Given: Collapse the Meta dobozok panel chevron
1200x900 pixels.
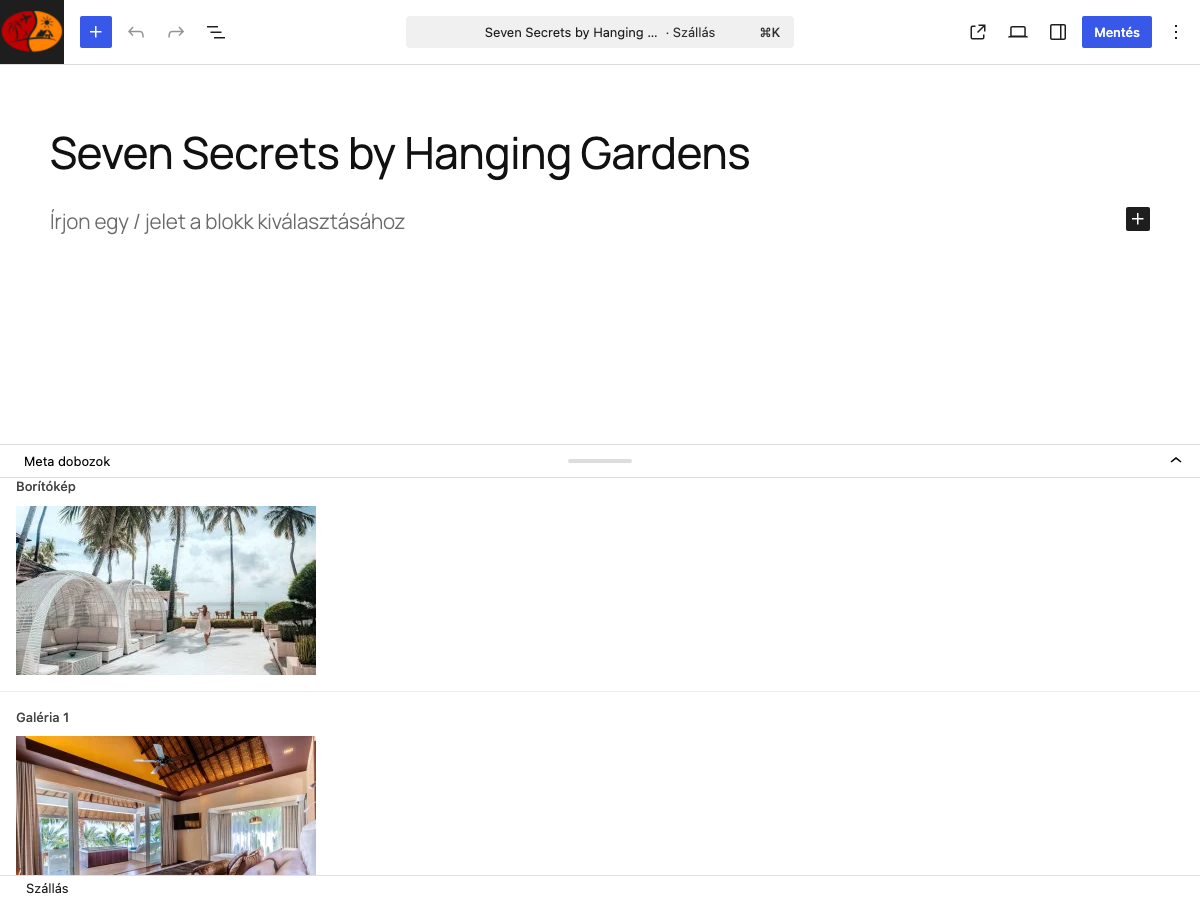Looking at the screenshot, I should 1176,461.
